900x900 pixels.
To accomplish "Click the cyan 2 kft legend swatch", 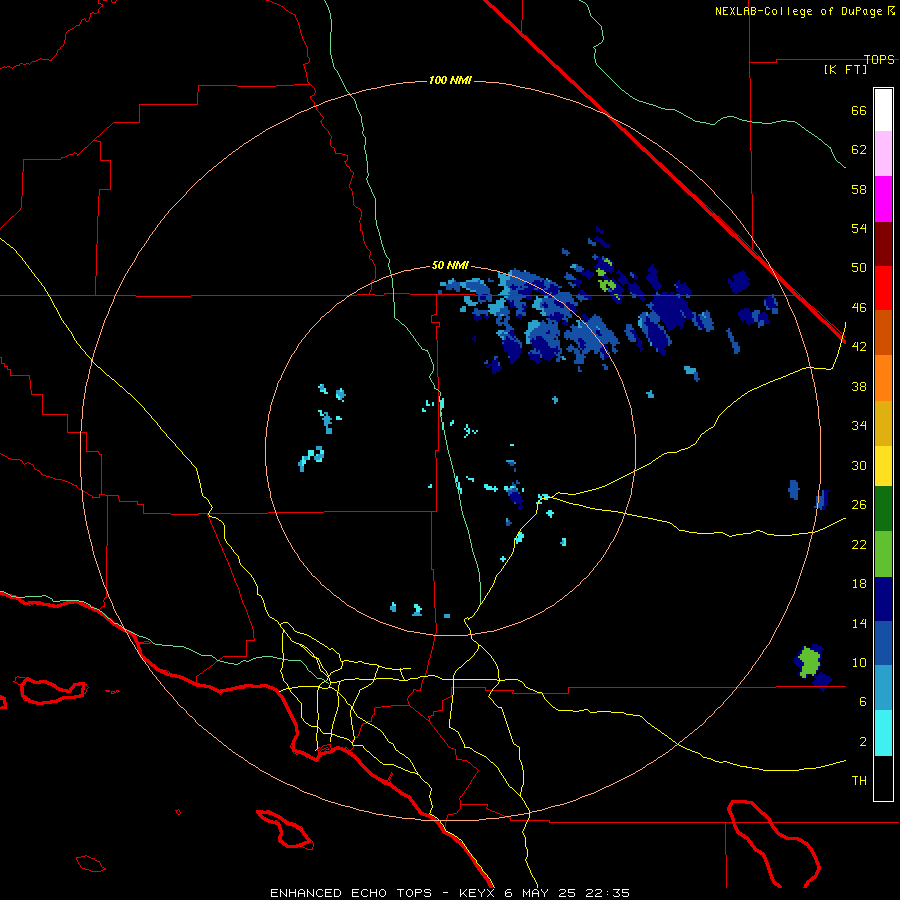I will click(883, 733).
